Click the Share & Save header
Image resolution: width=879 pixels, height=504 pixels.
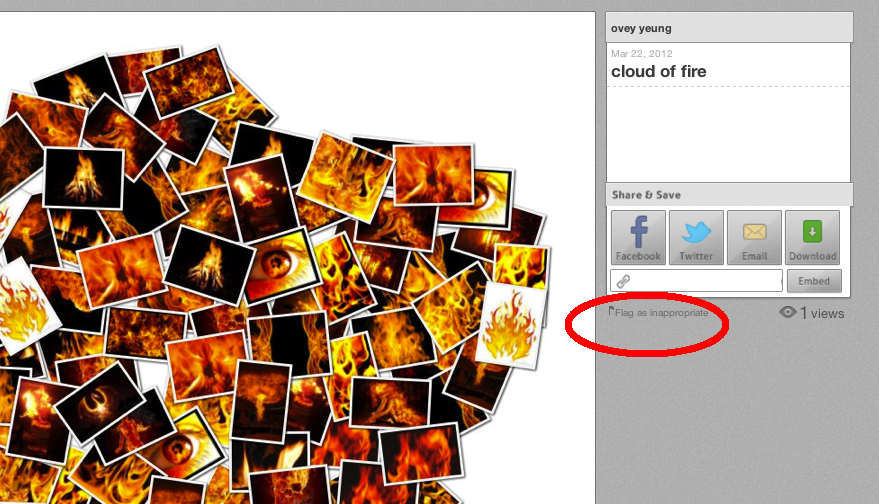tap(646, 195)
